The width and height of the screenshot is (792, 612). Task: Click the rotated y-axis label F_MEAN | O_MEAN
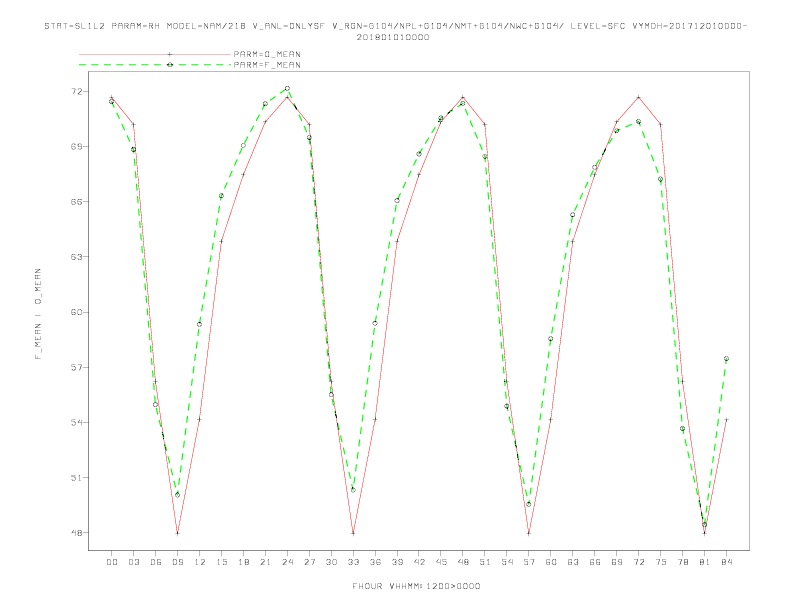(x=38, y=314)
